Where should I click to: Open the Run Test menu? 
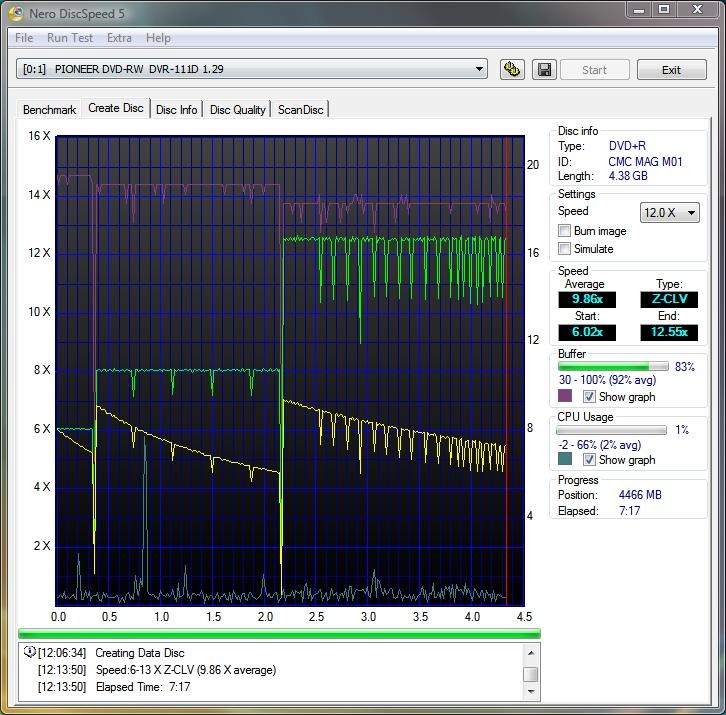pyautogui.click(x=70, y=38)
